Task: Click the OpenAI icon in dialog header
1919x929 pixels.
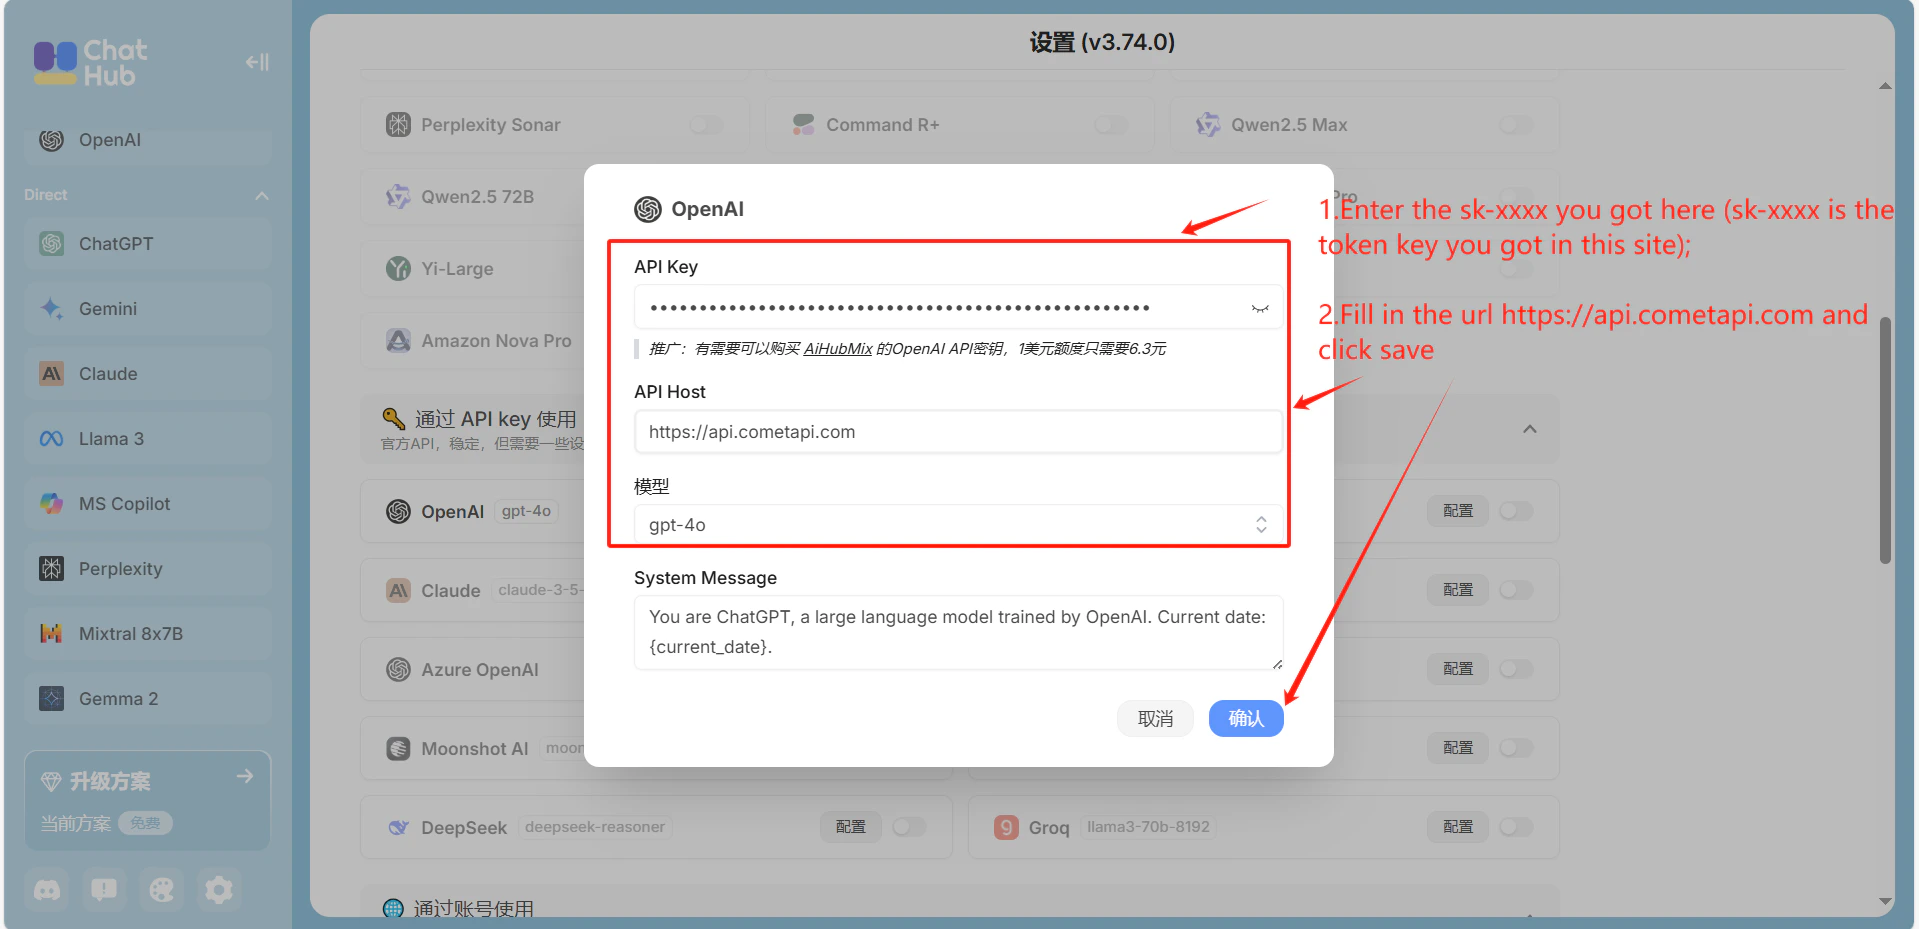Action: click(x=648, y=209)
